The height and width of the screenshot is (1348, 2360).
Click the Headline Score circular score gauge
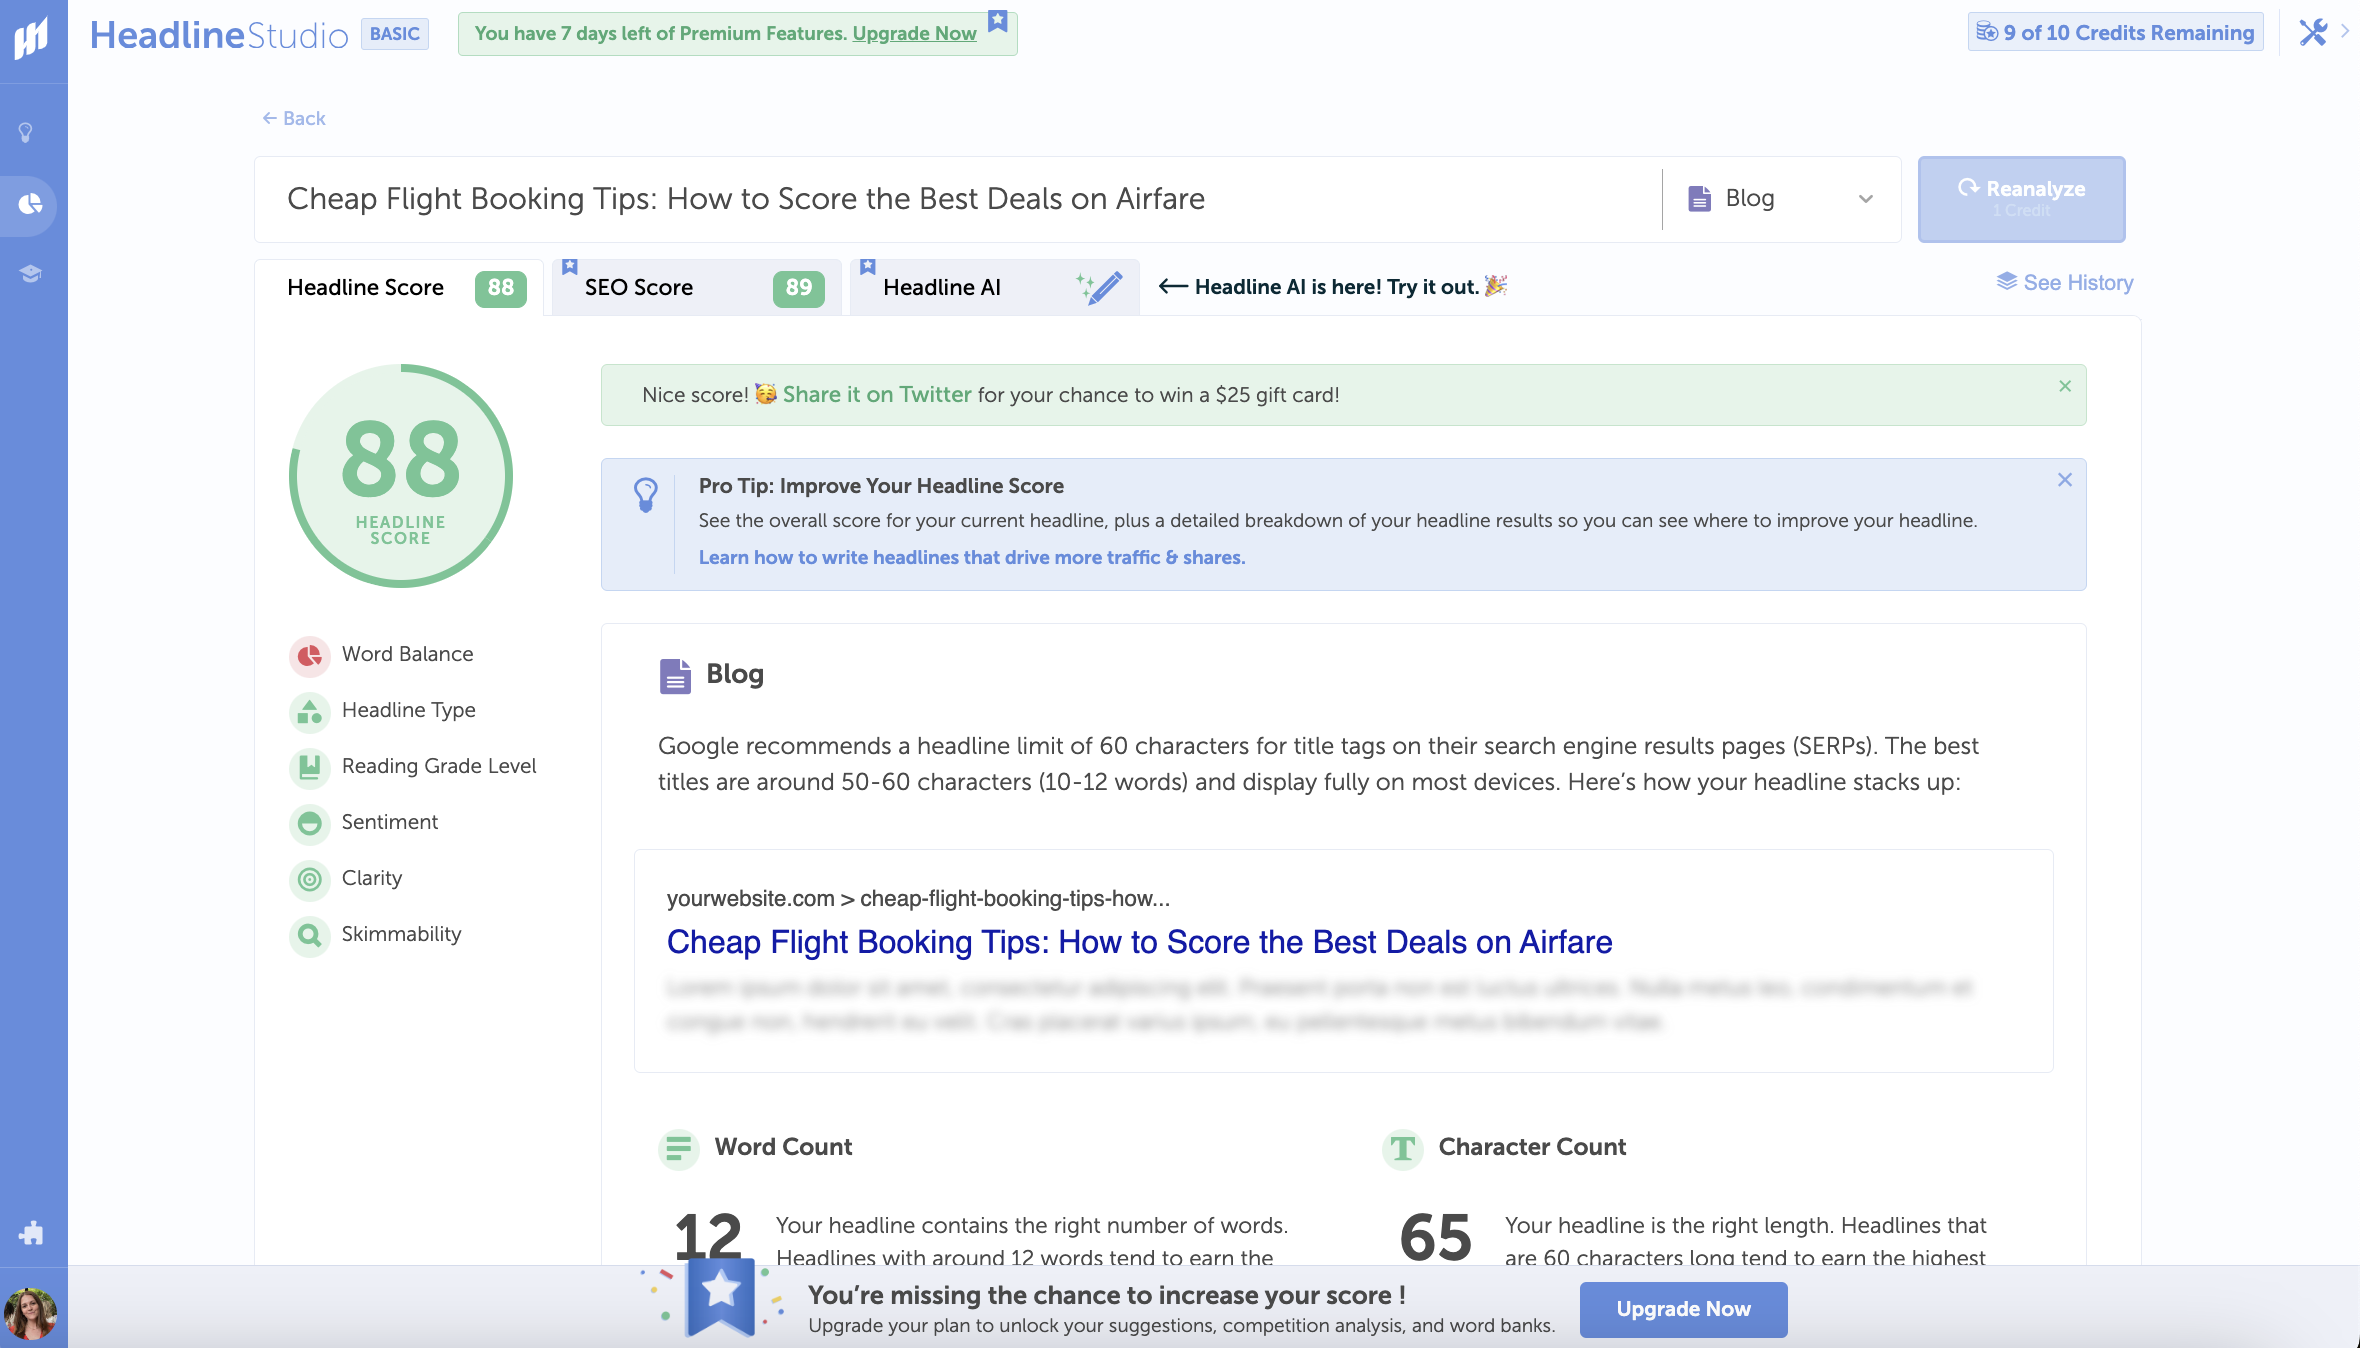click(400, 475)
